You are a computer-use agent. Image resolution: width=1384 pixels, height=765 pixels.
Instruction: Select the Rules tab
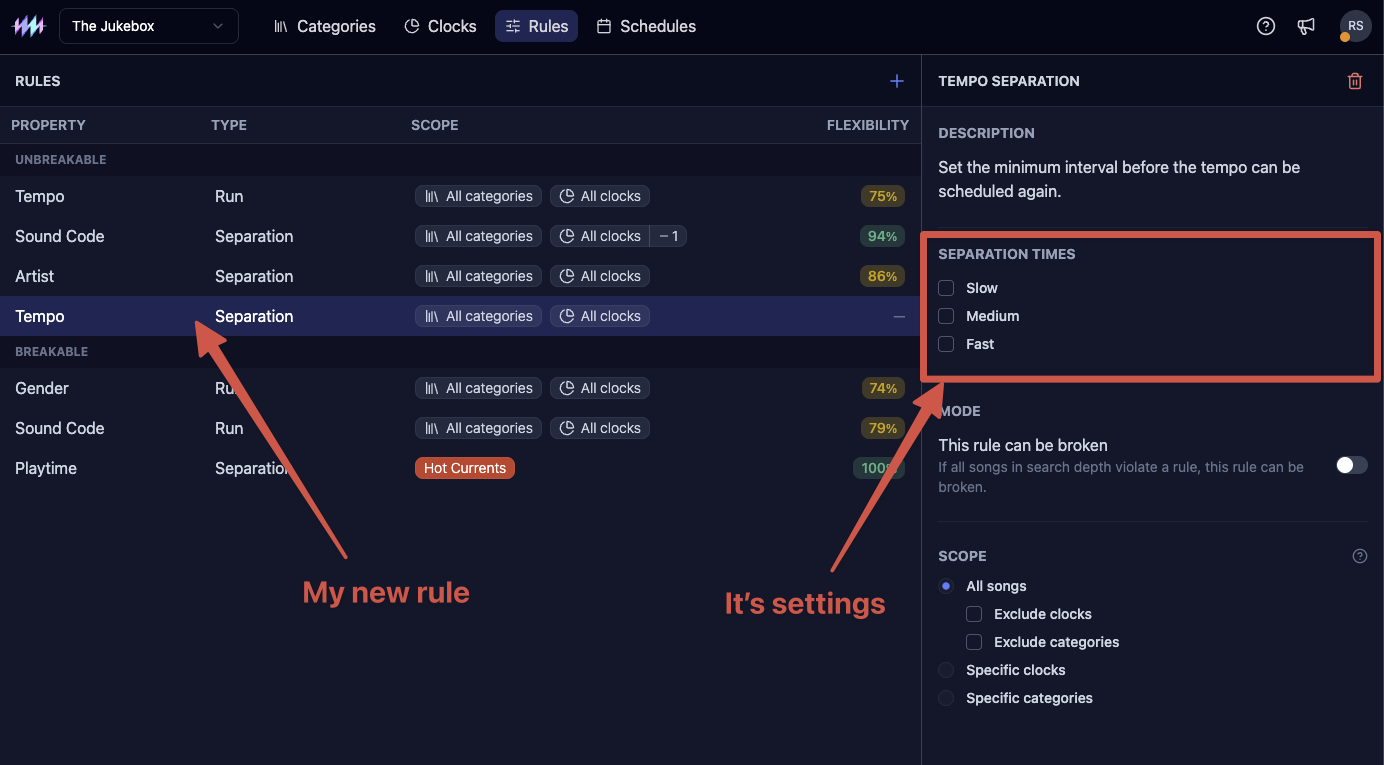537,26
